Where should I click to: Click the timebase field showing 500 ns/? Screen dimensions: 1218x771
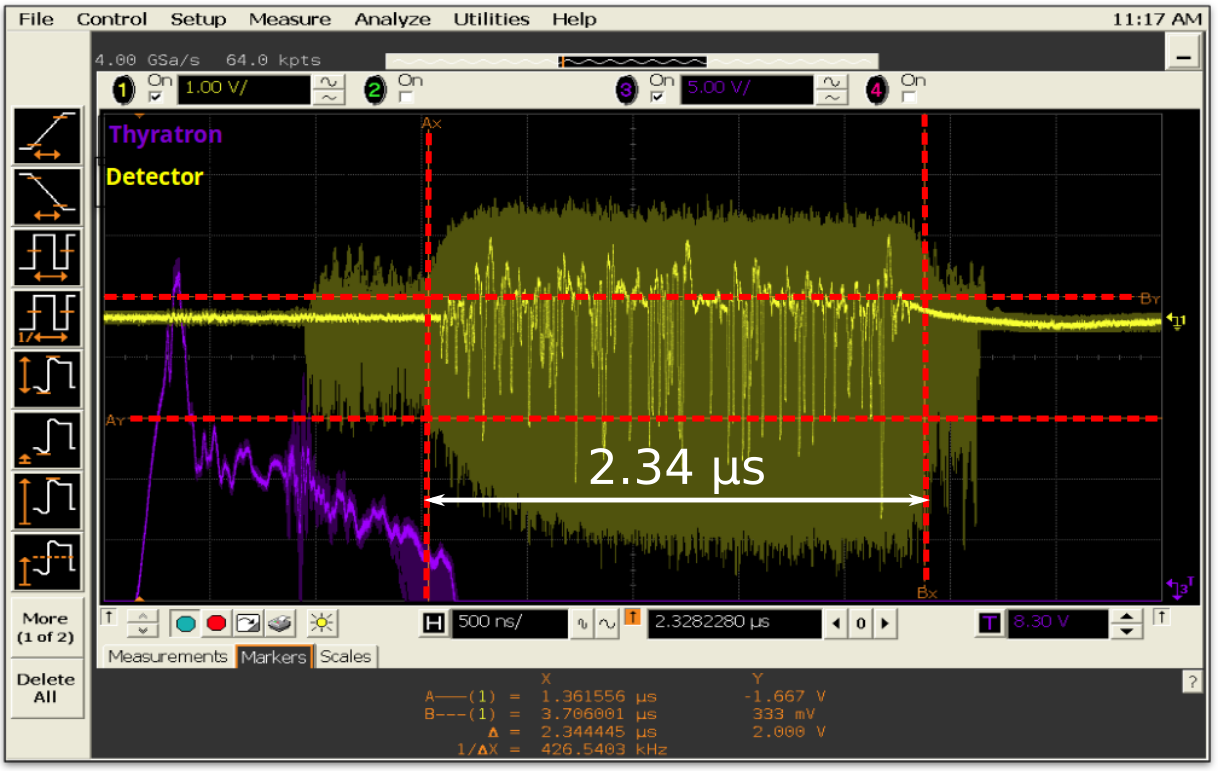[510, 624]
